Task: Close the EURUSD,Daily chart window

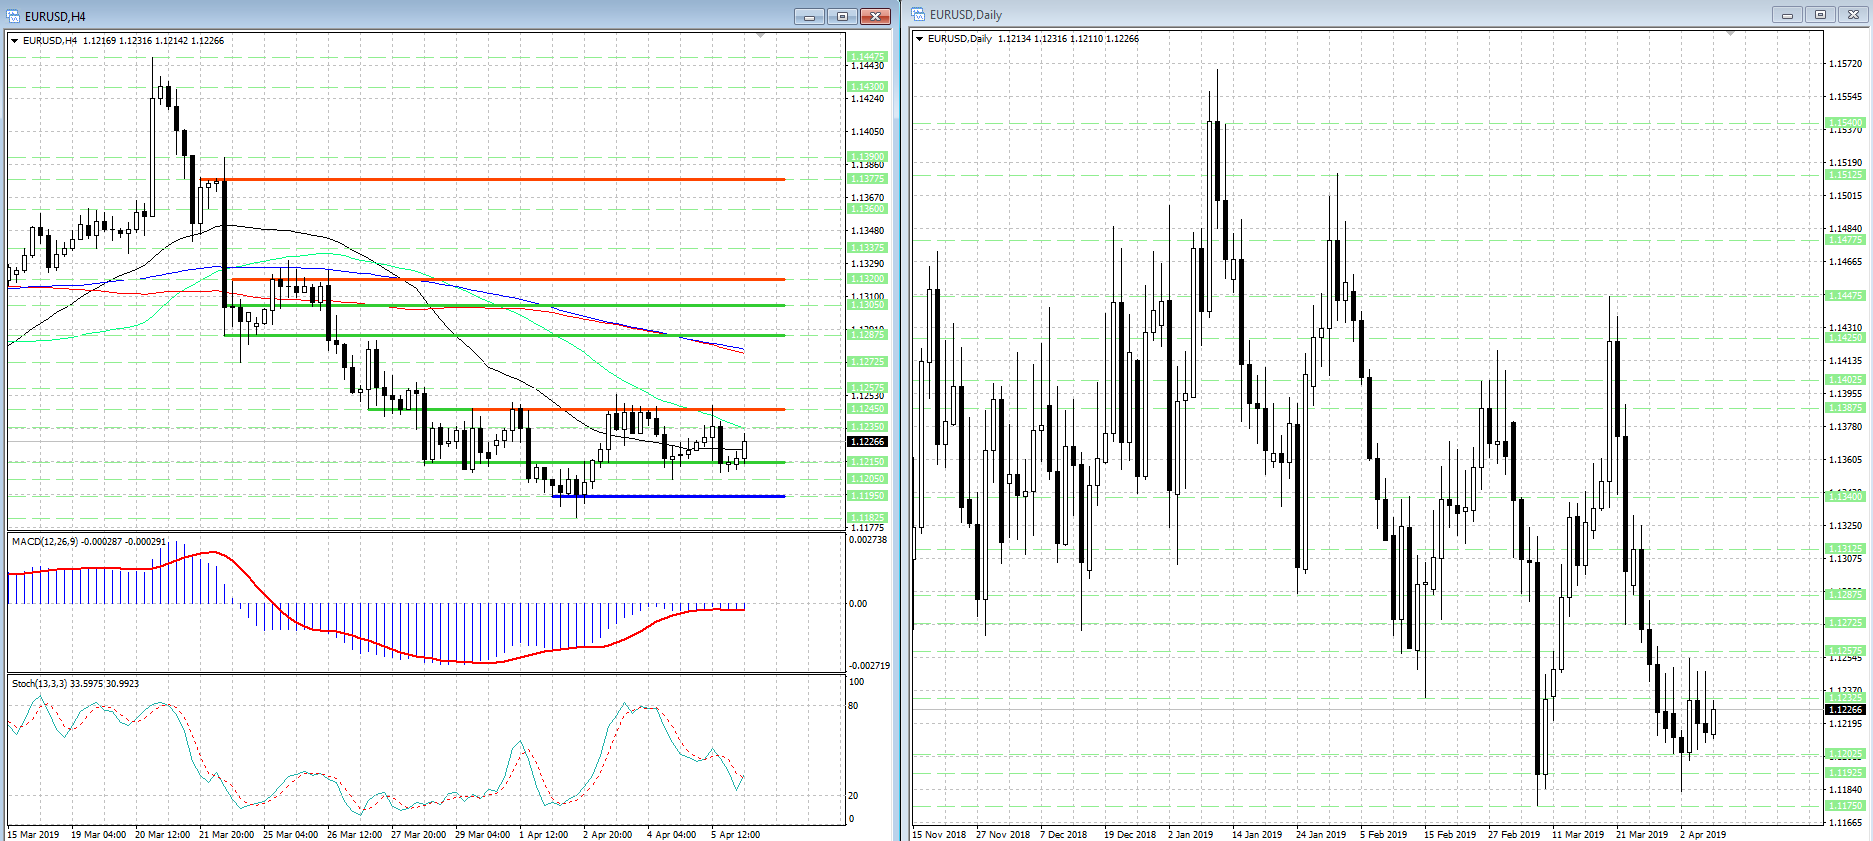Action: coord(1853,14)
